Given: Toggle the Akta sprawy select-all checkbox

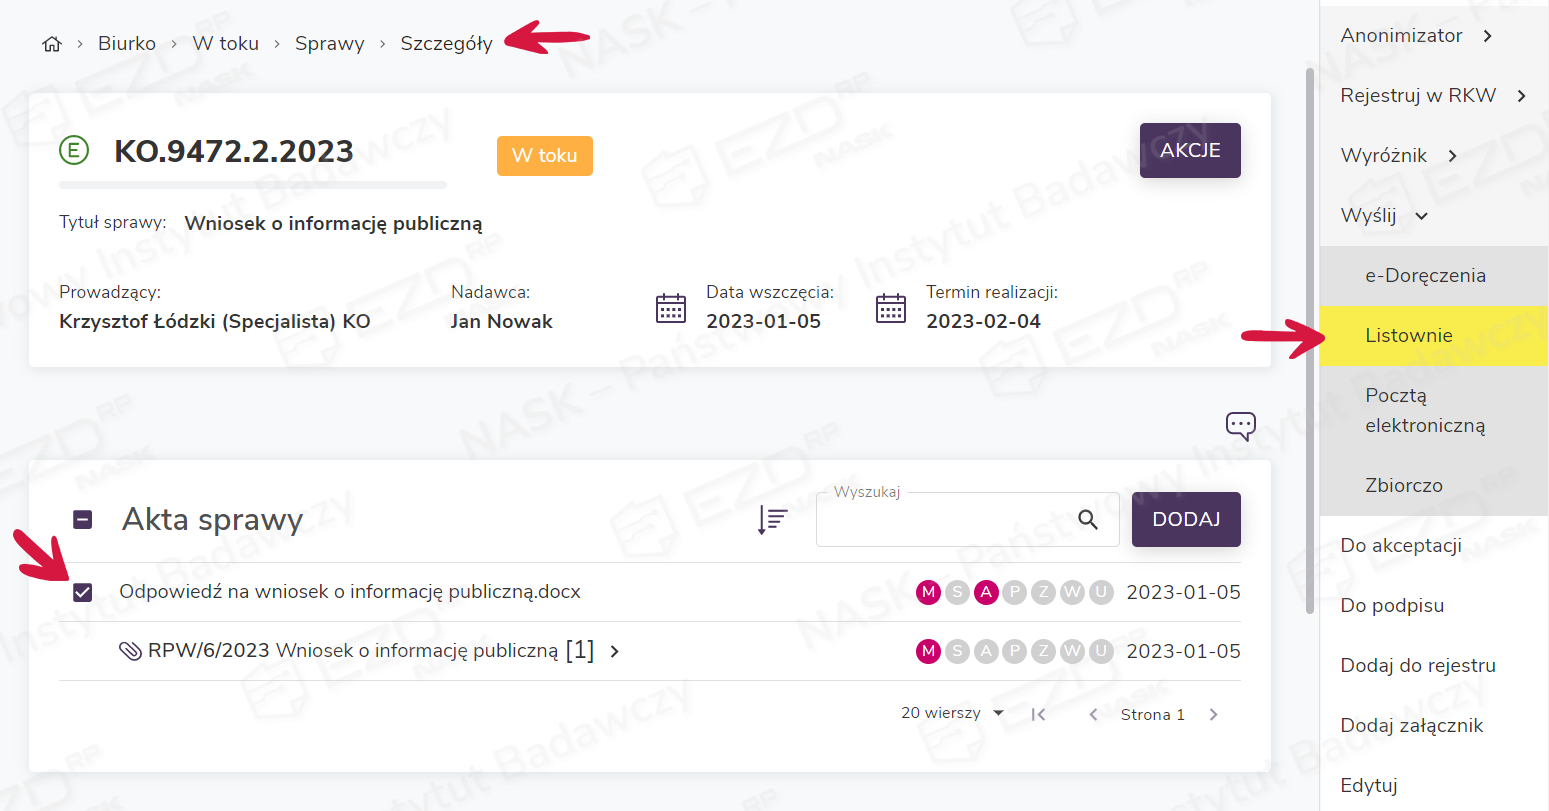Looking at the screenshot, I should [83, 520].
